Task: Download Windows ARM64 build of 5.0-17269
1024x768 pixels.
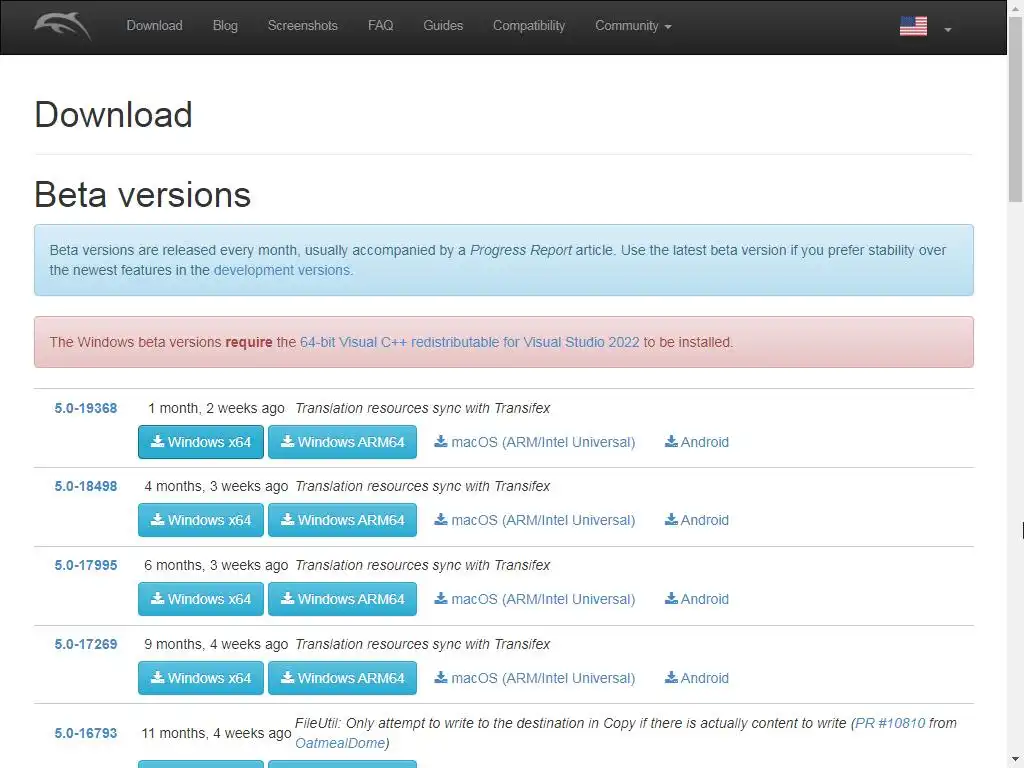Action: 342,679
